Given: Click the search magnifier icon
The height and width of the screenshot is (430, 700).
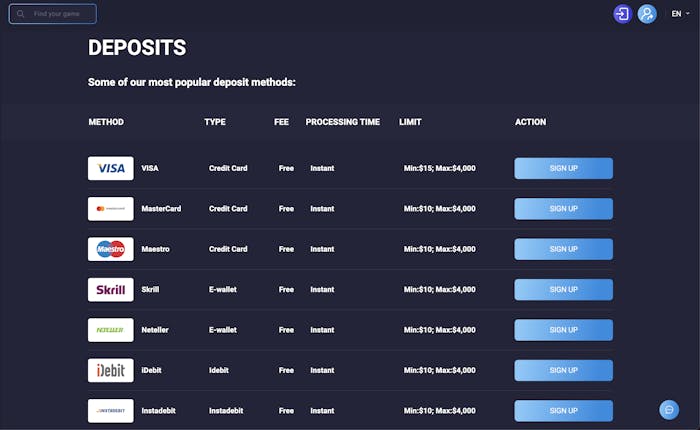Looking at the screenshot, I should point(21,14).
